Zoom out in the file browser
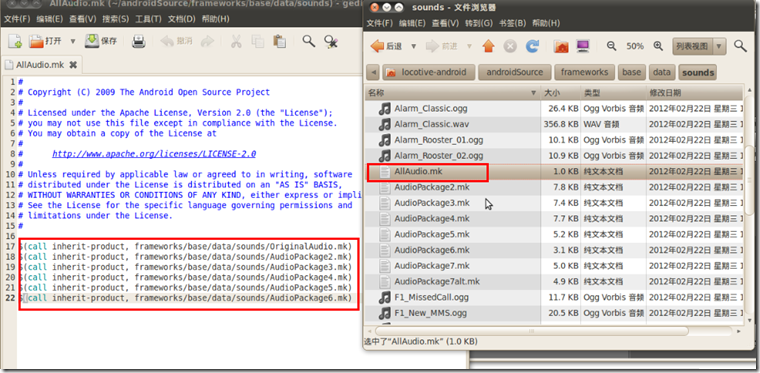This screenshot has width=760, height=373. click(x=611, y=46)
